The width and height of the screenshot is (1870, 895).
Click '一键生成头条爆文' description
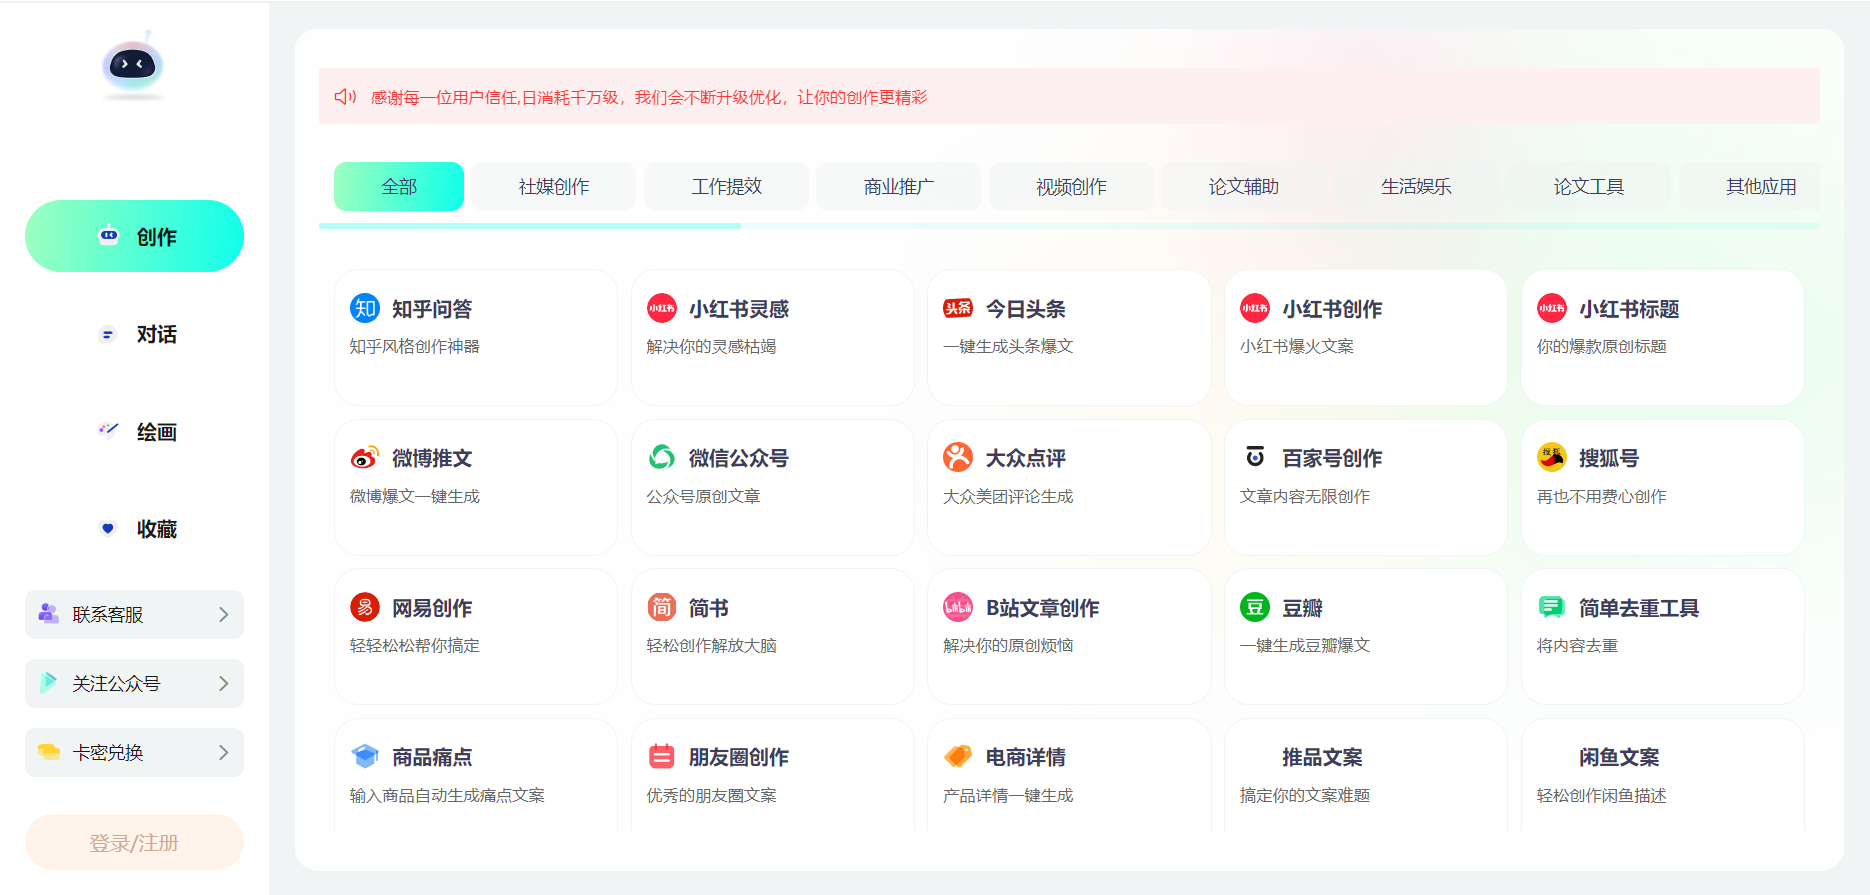[1008, 346]
